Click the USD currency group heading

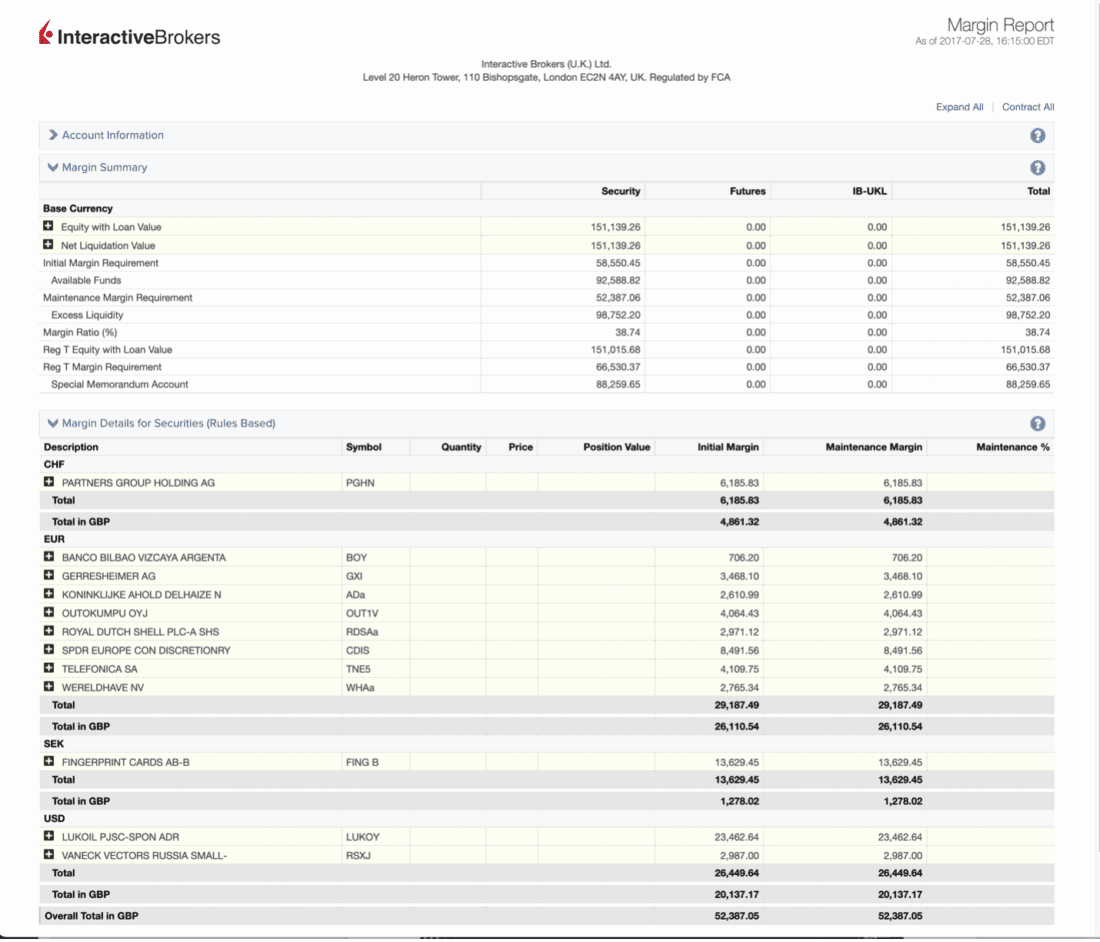click(54, 819)
